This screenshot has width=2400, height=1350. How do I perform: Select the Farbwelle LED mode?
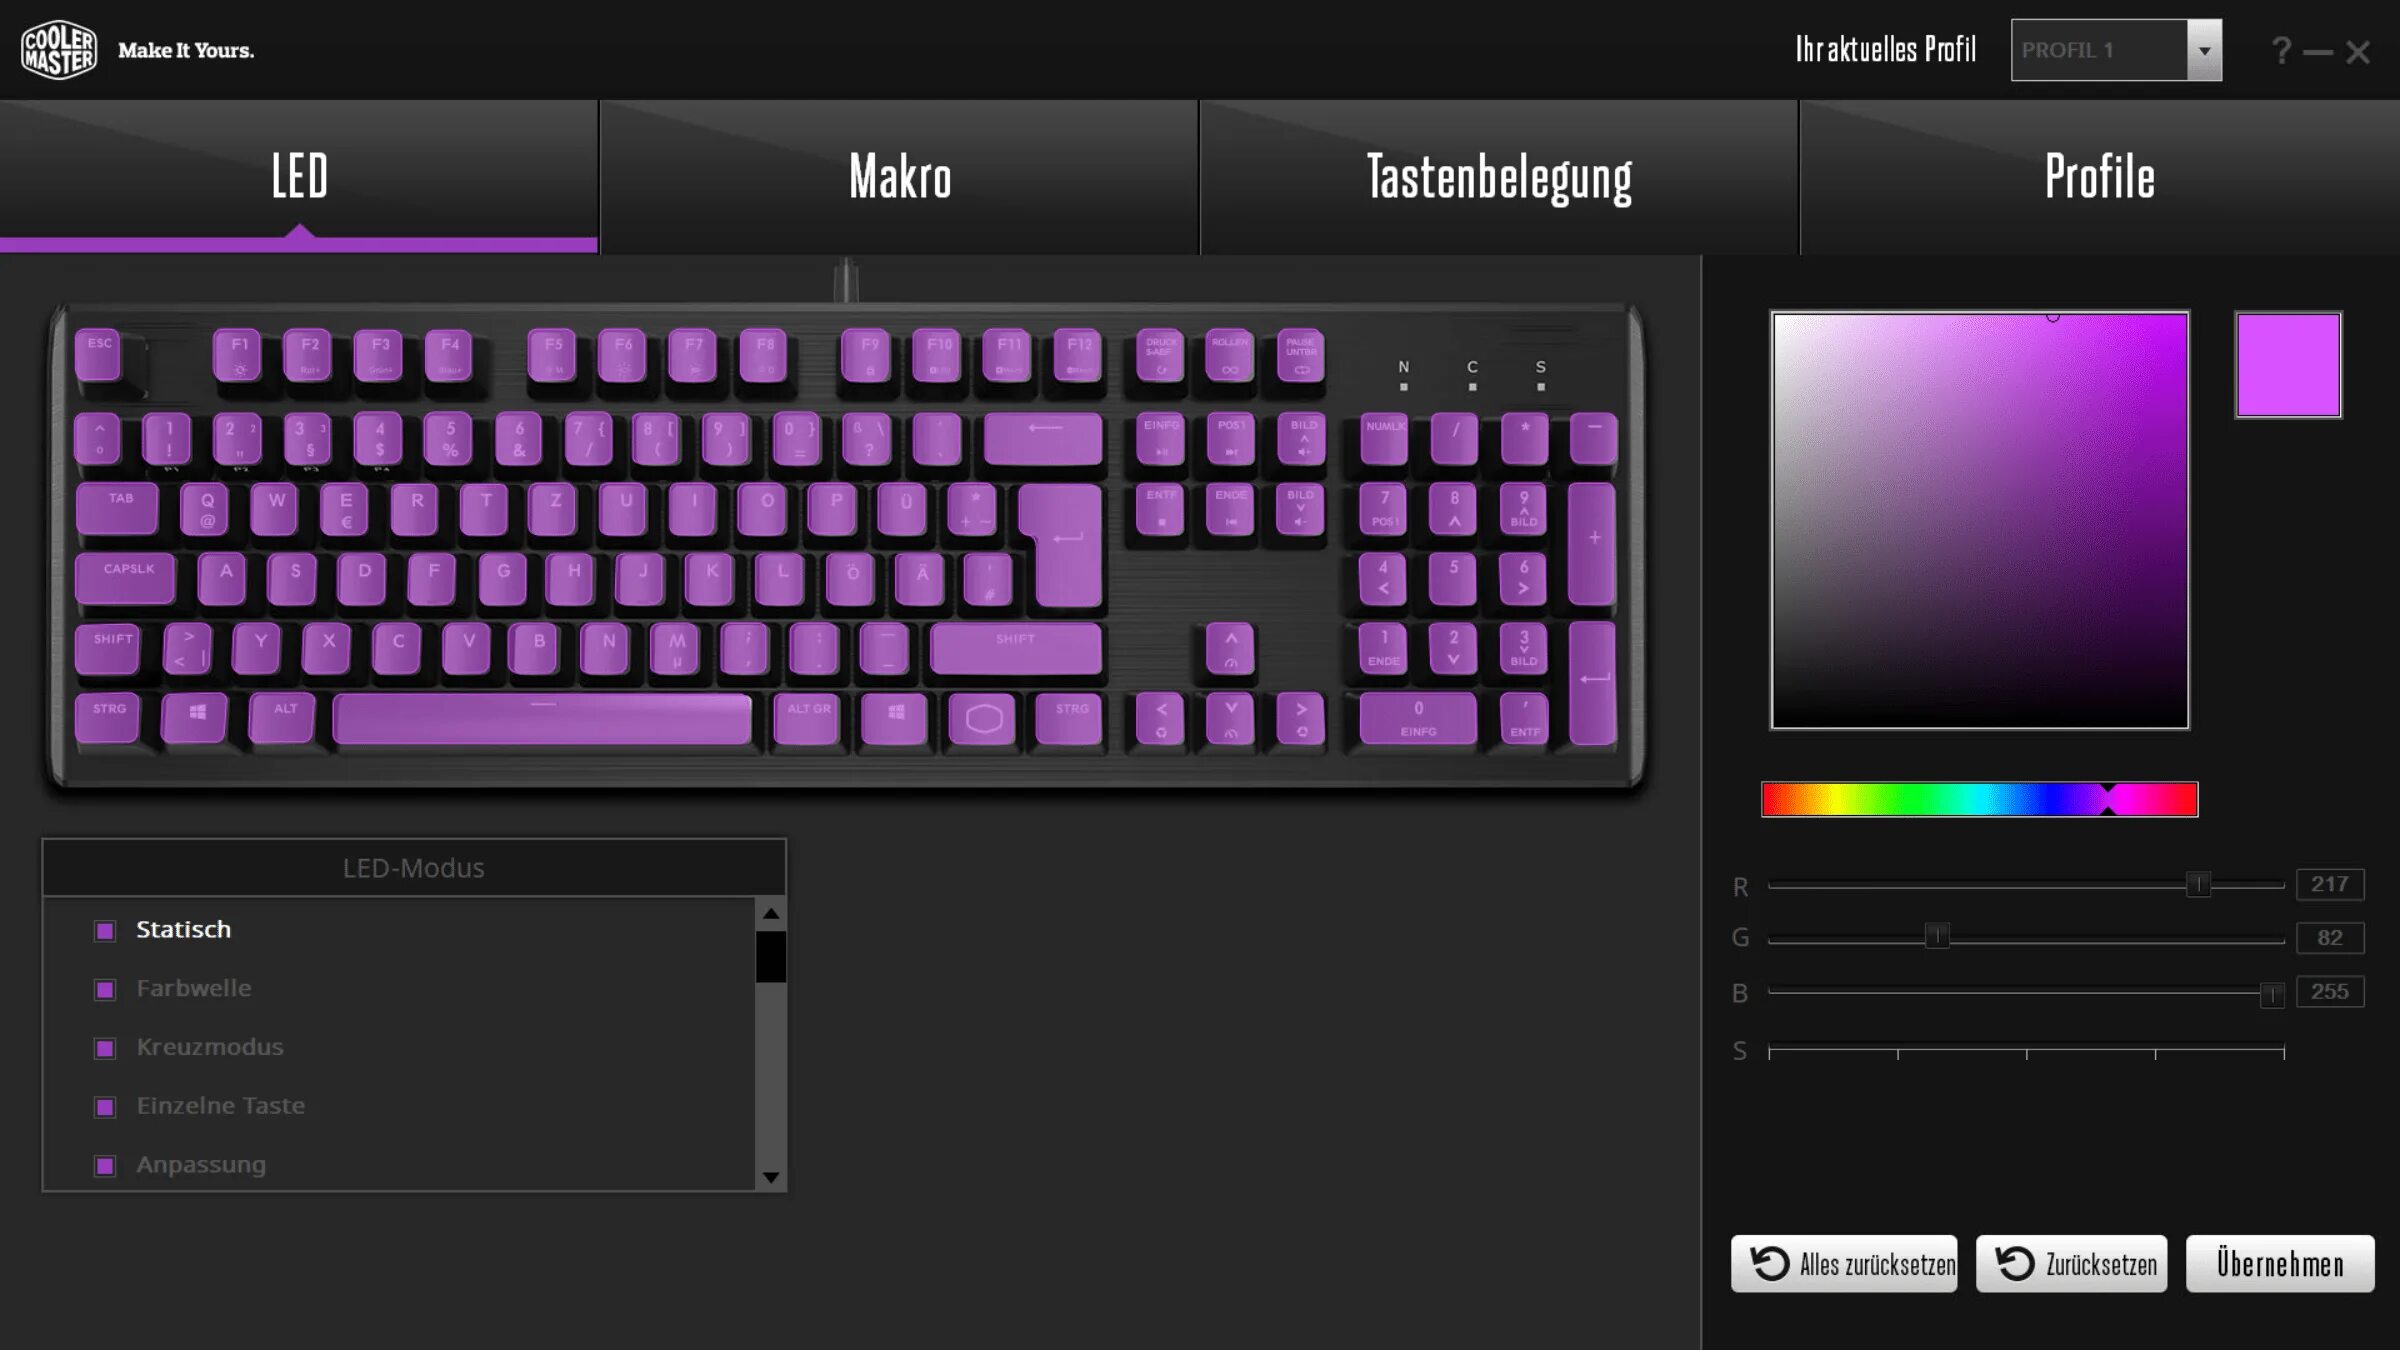click(x=193, y=986)
